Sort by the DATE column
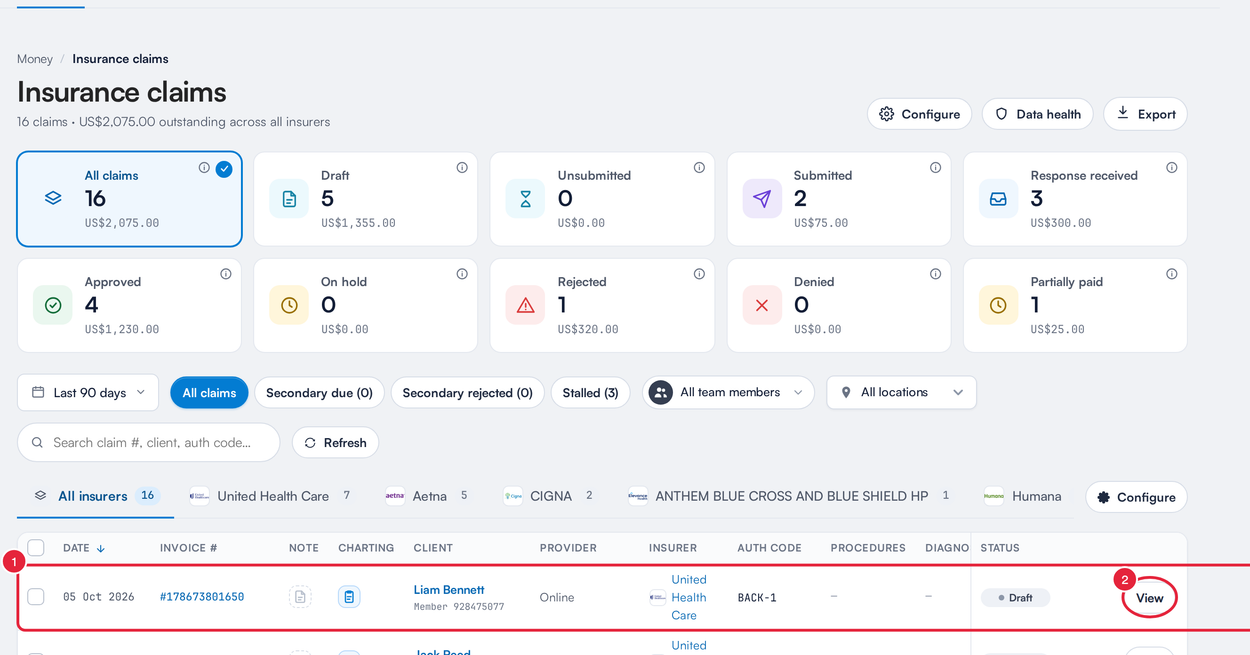Viewport: 1250px width, 655px height. pos(84,548)
